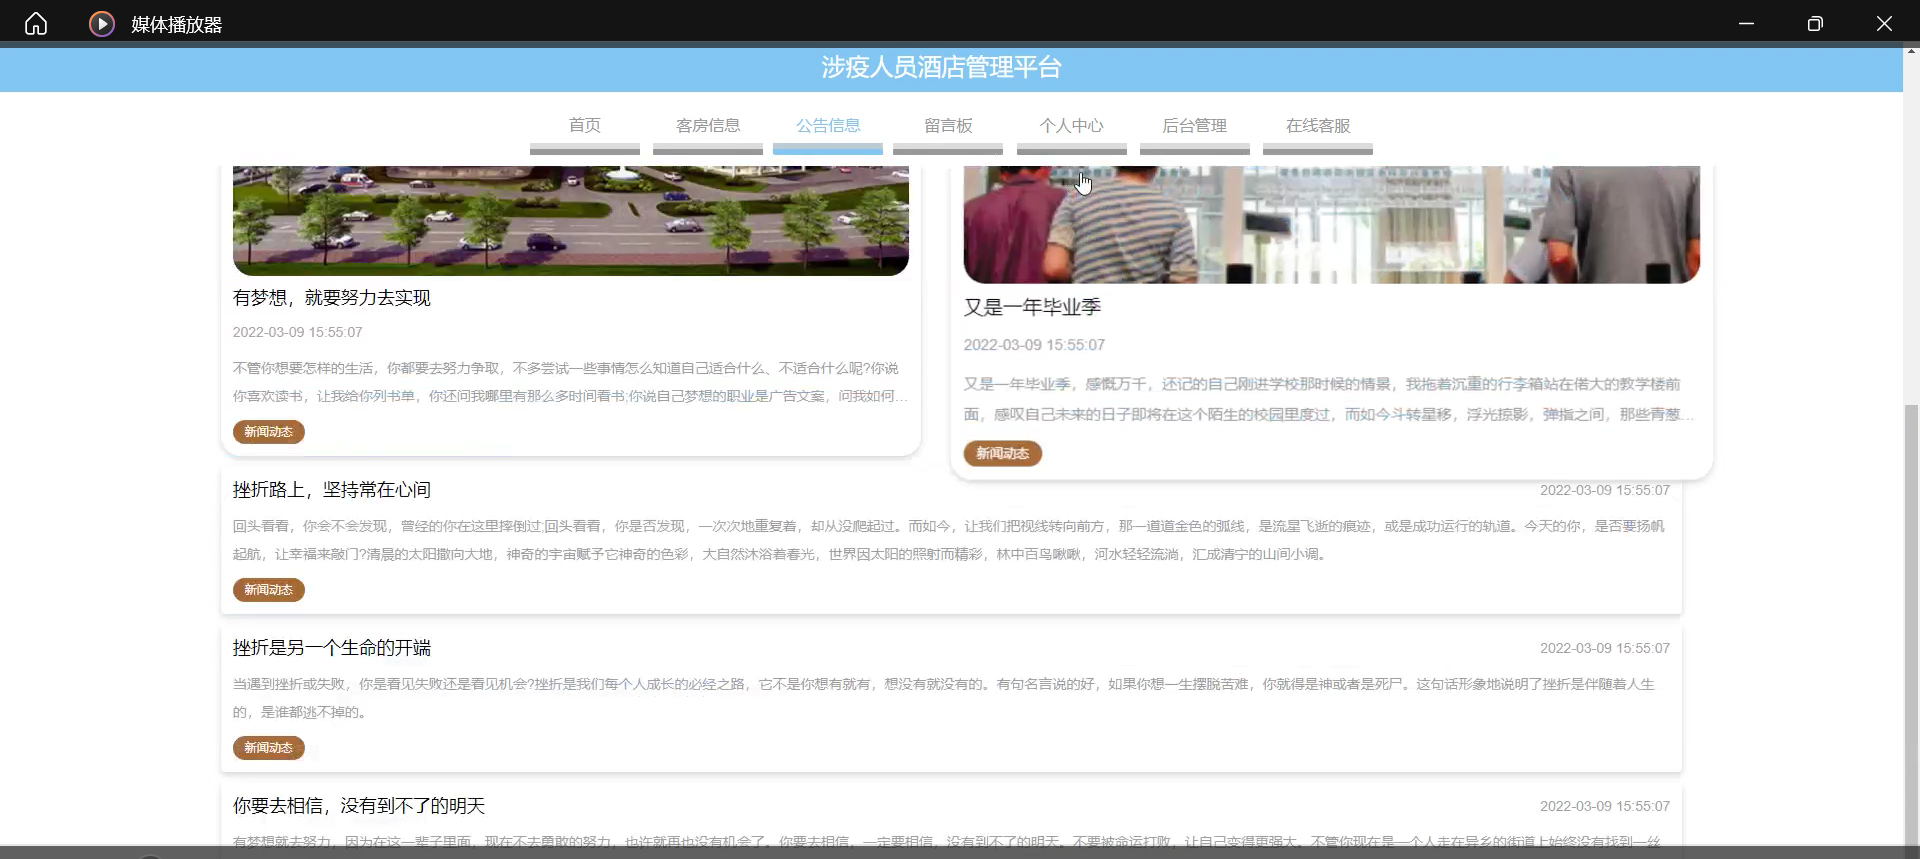
Task: Restore the media player window size
Action: click(1815, 23)
